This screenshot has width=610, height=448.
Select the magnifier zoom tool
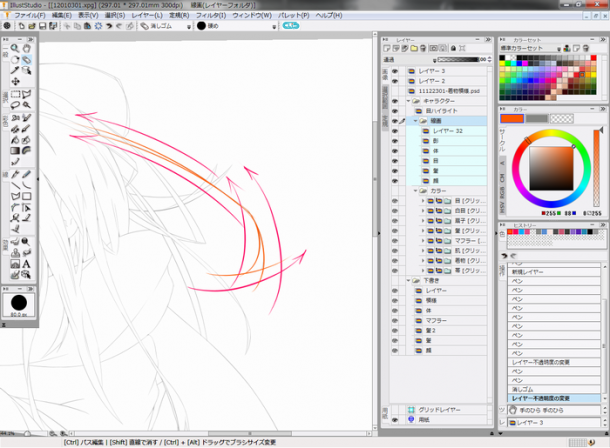[x=15, y=48]
